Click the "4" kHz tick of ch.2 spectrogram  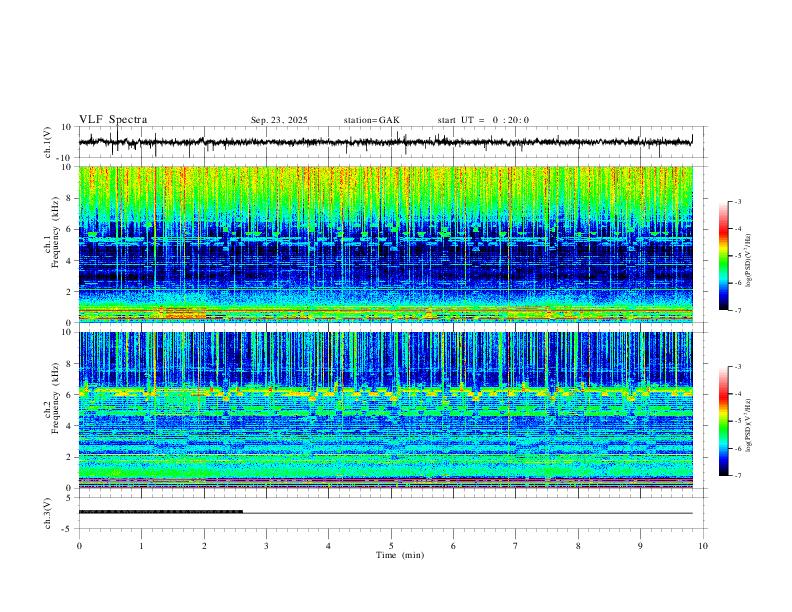[70, 426]
